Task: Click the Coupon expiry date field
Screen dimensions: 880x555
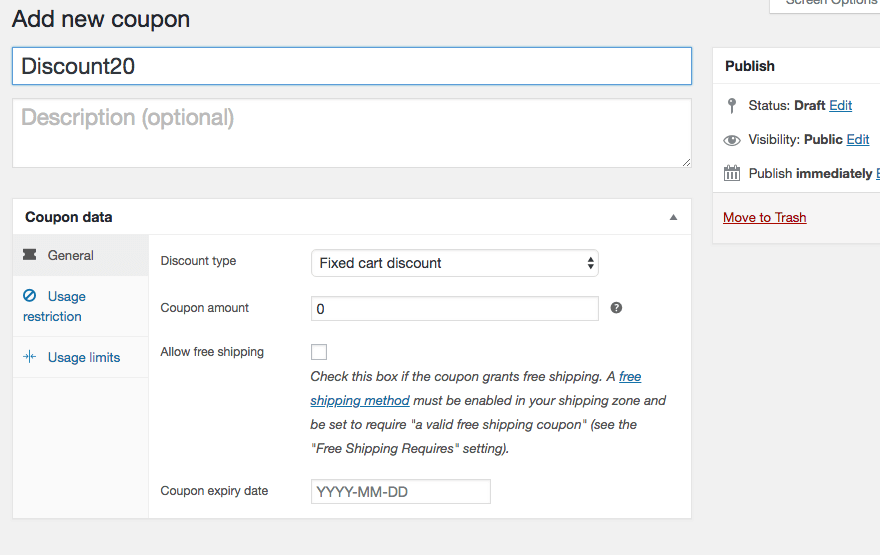Action: [400, 491]
